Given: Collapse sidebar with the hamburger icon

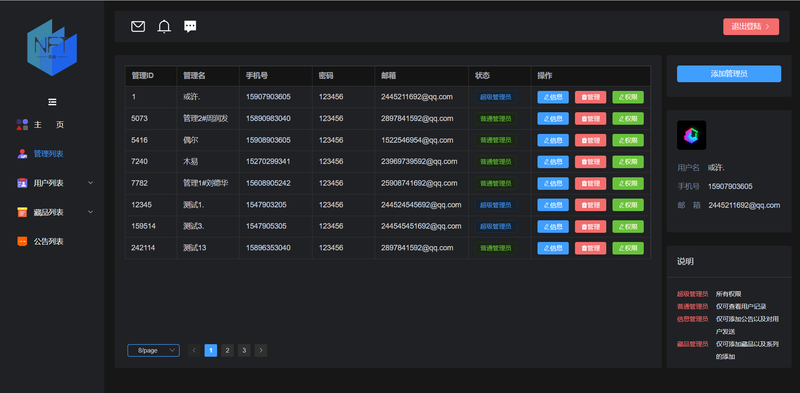Looking at the screenshot, I should (x=52, y=102).
